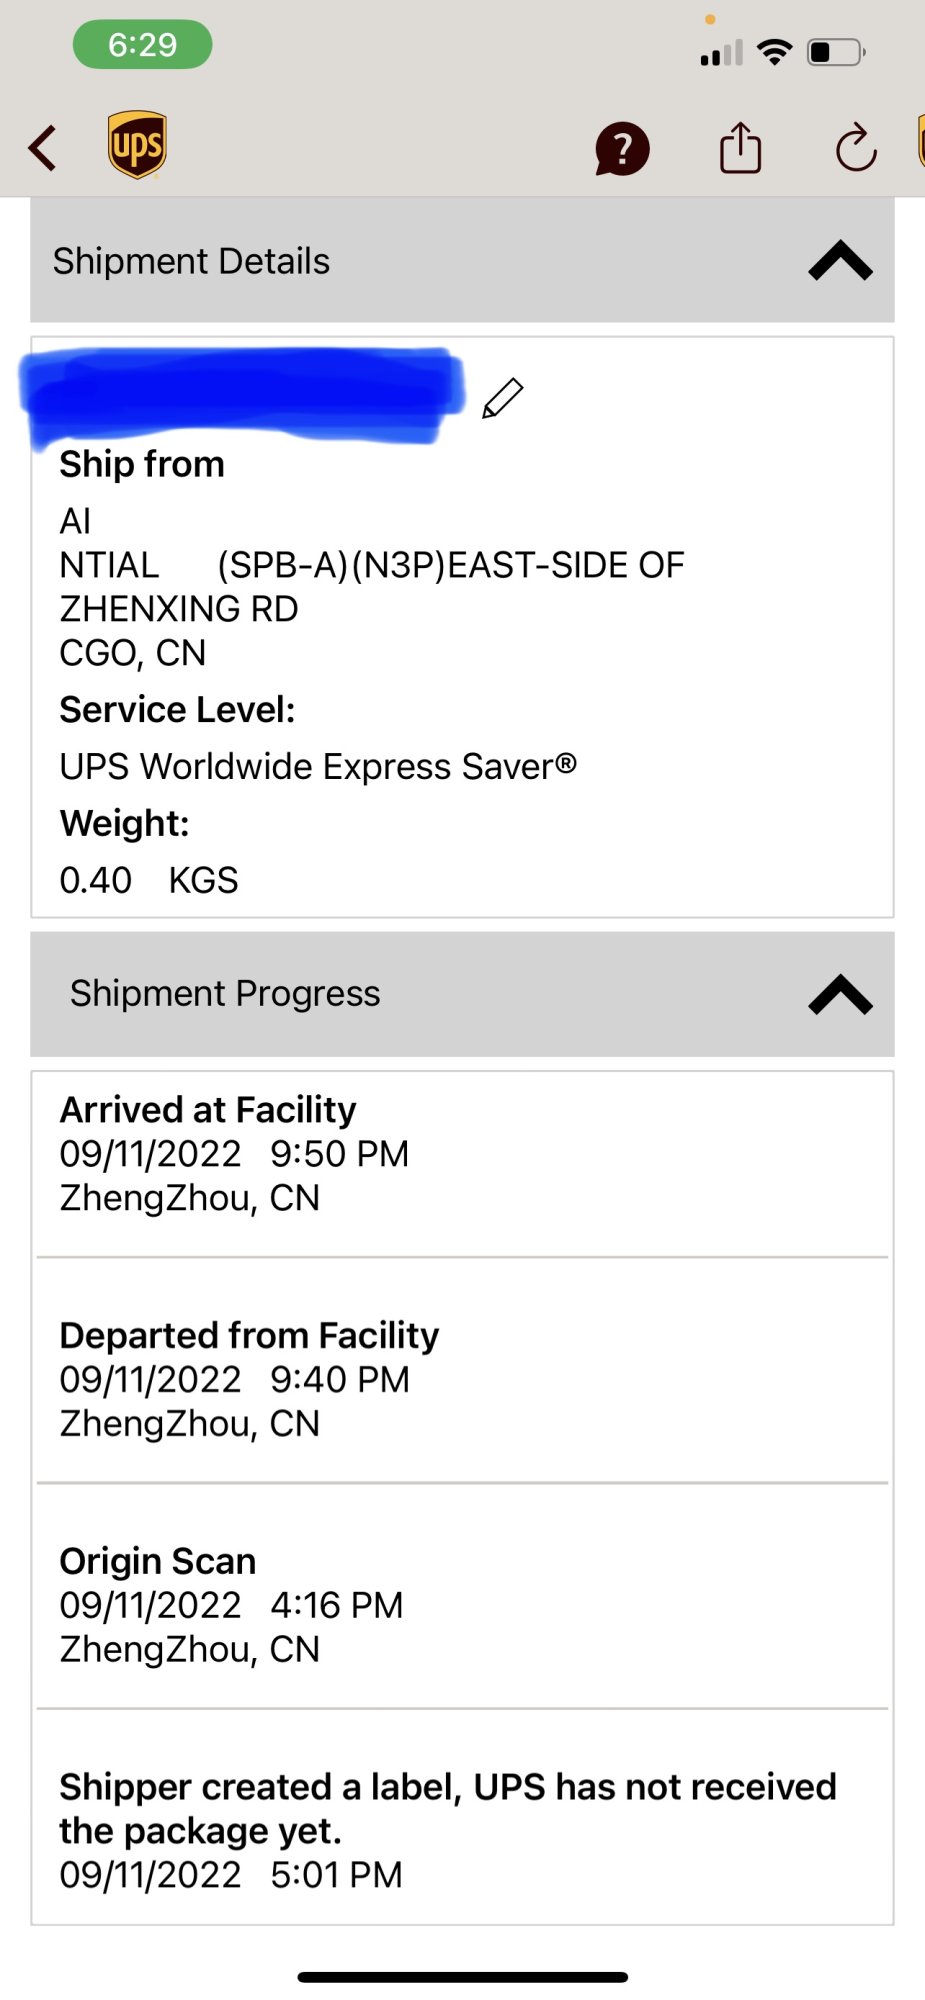The height and width of the screenshot is (2000, 925).
Task: Collapse Shipment Details using its chevron
Action: [840, 261]
